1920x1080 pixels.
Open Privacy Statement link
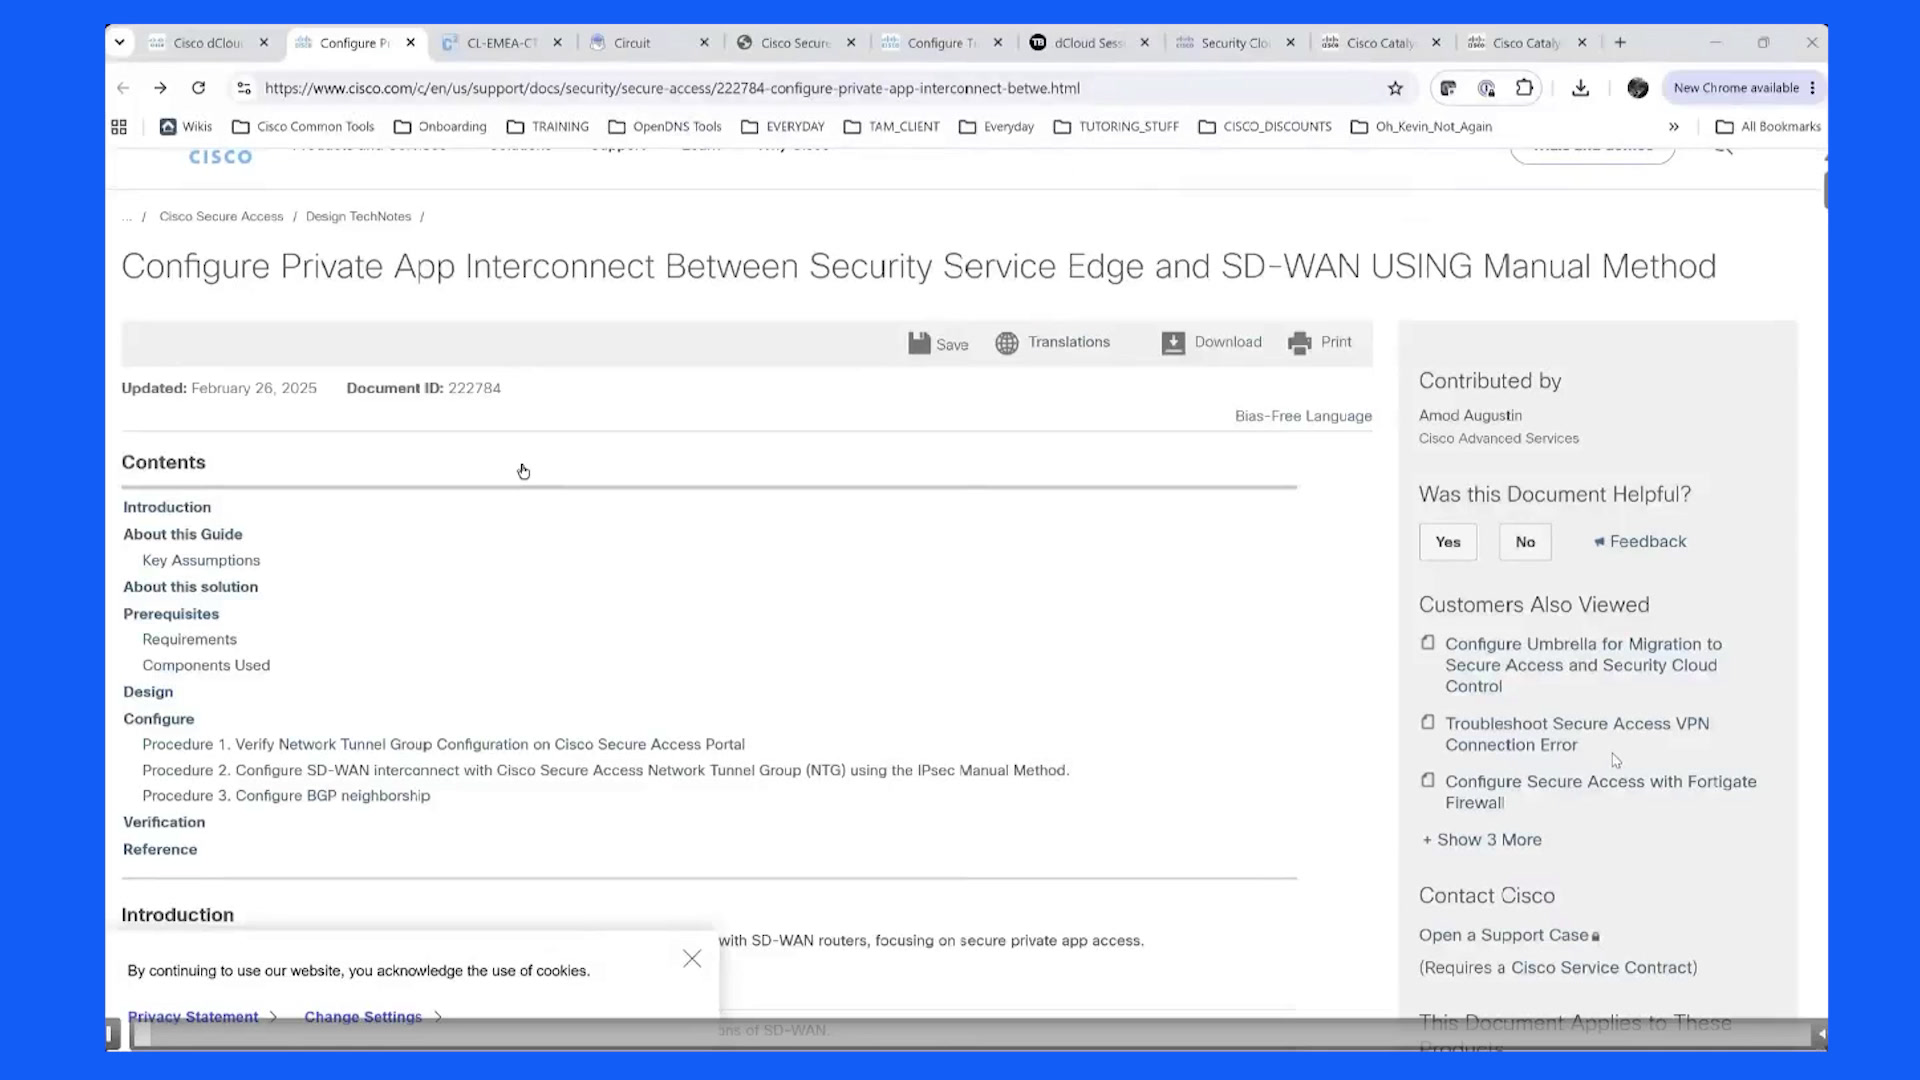click(x=193, y=1017)
